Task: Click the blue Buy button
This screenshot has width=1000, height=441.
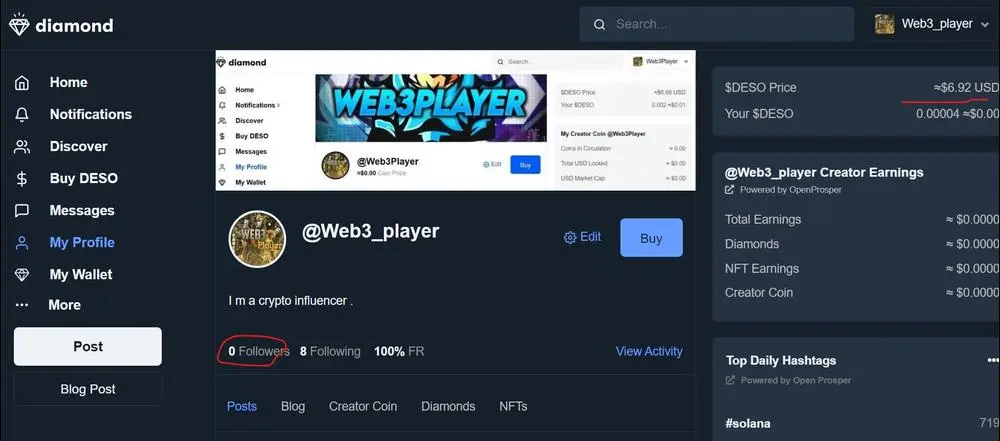Action: [x=651, y=238]
